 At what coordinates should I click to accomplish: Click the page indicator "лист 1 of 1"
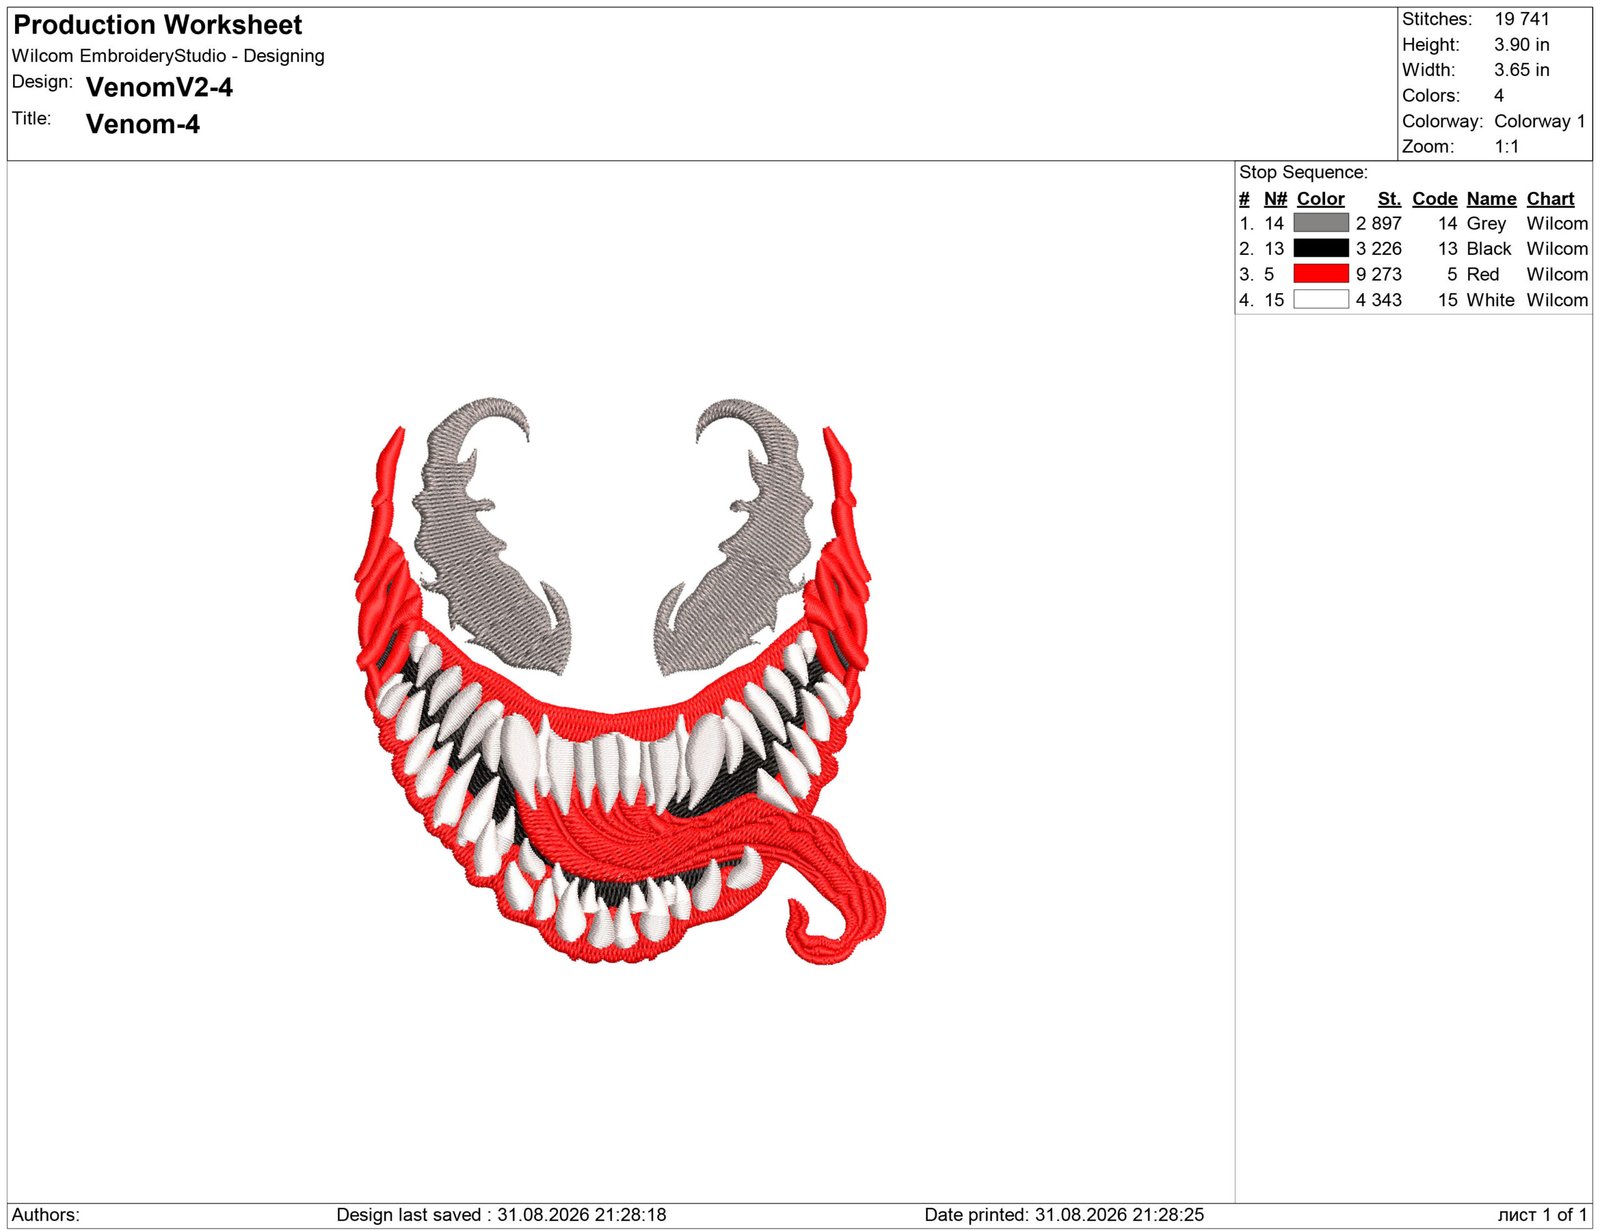pos(1542,1215)
